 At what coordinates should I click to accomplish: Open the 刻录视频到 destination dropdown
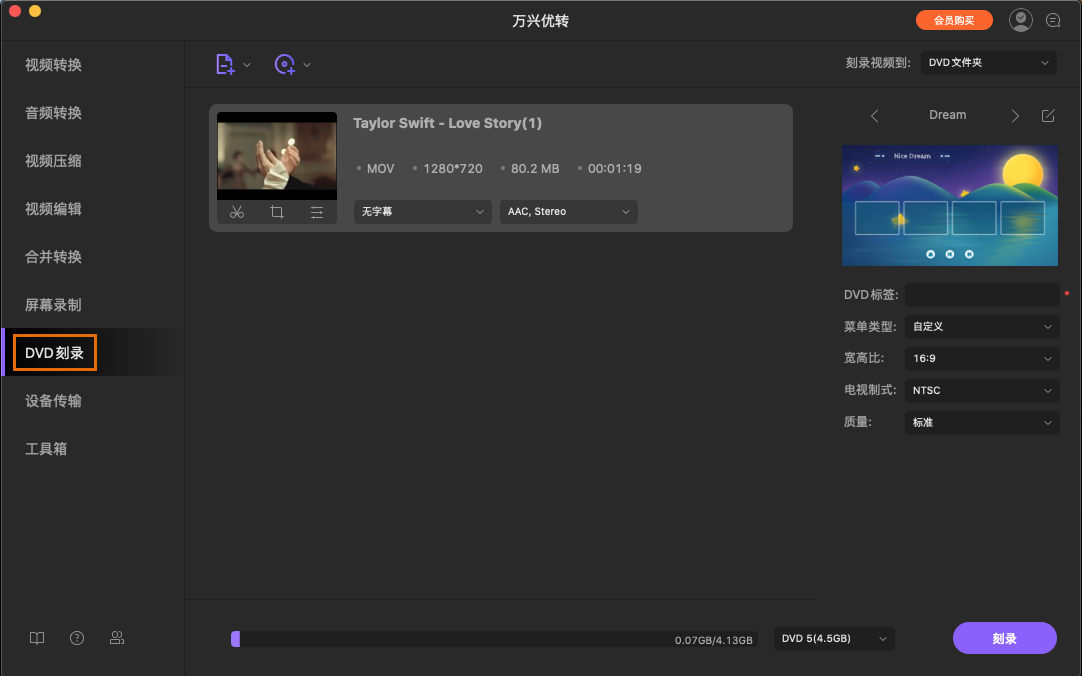(x=988, y=62)
